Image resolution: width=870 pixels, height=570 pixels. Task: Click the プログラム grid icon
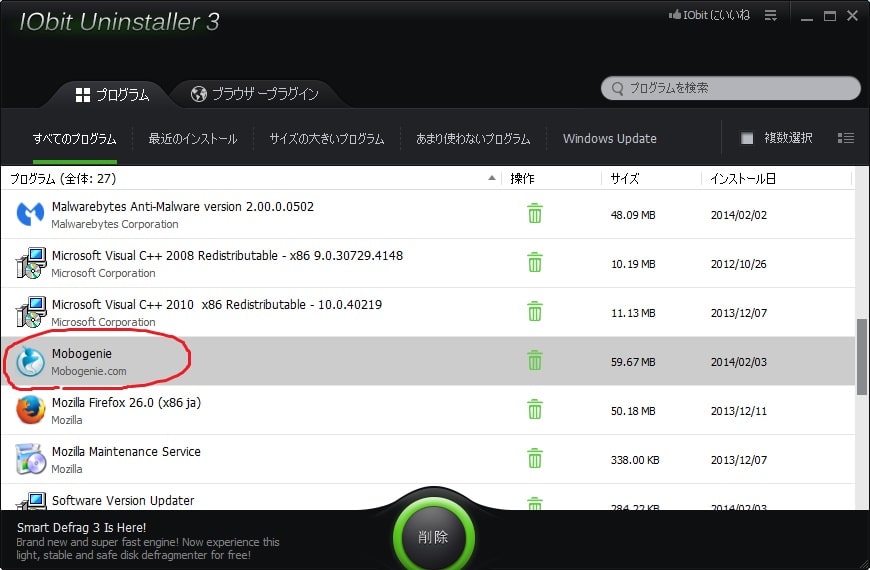click(x=83, y=95)
